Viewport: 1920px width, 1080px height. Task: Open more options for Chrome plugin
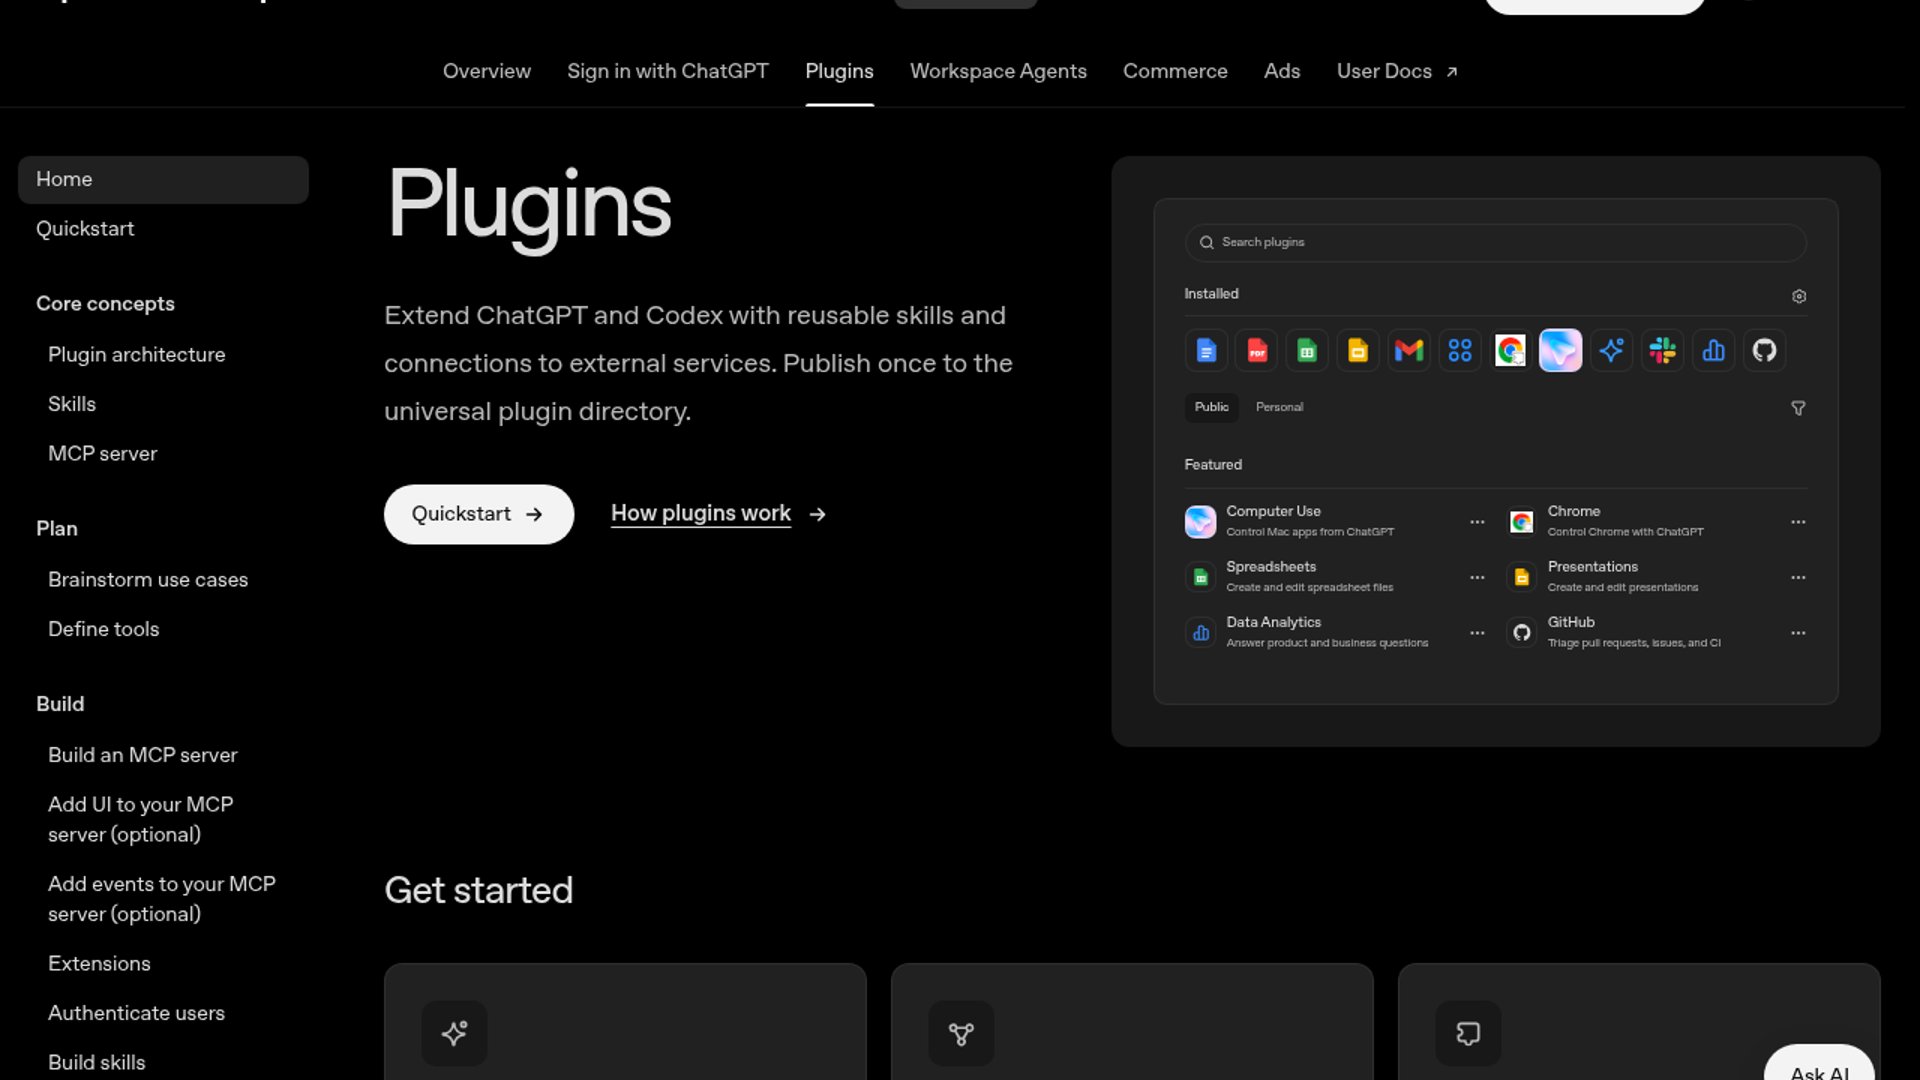[1798, 522]
